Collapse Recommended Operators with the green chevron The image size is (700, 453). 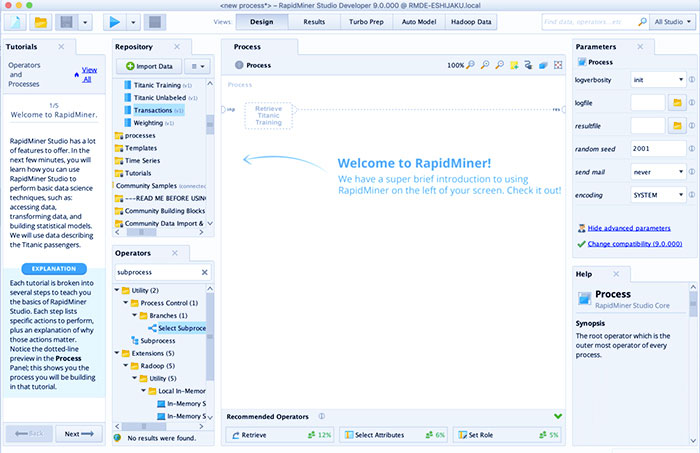pyautogui.click(x=558, y=416)
